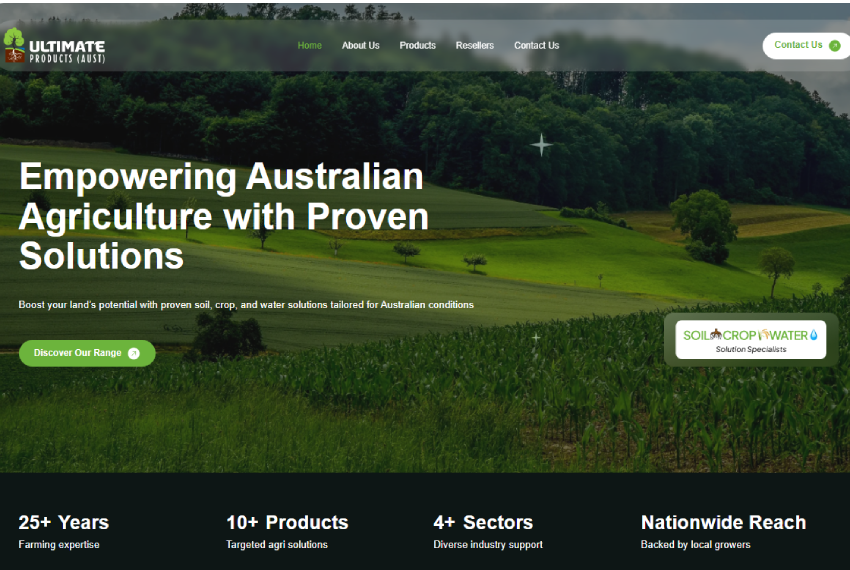Click 'Diverse industry support' caption
This screenshot has height=570, width=850.
pyautogui.click(x=488, y=545)
